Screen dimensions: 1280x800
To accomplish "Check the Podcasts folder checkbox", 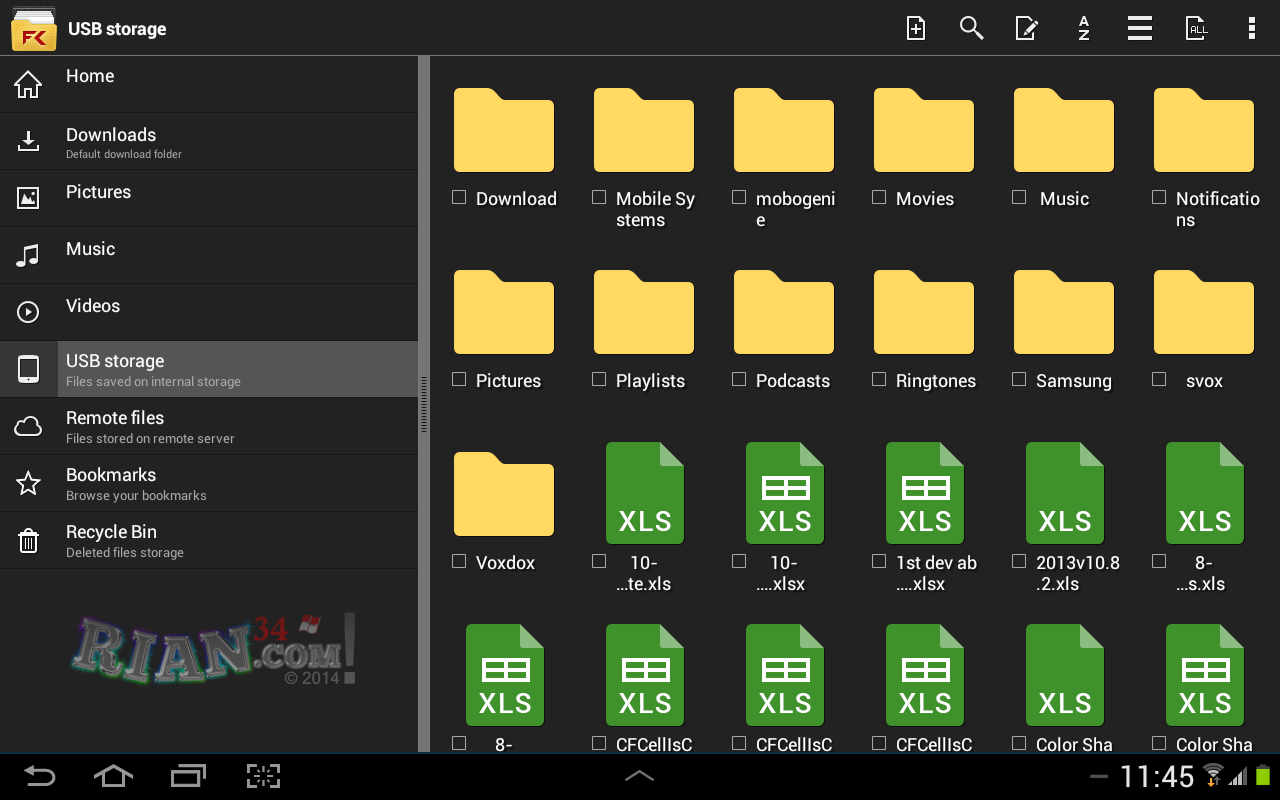I will [x=739, y=380].
